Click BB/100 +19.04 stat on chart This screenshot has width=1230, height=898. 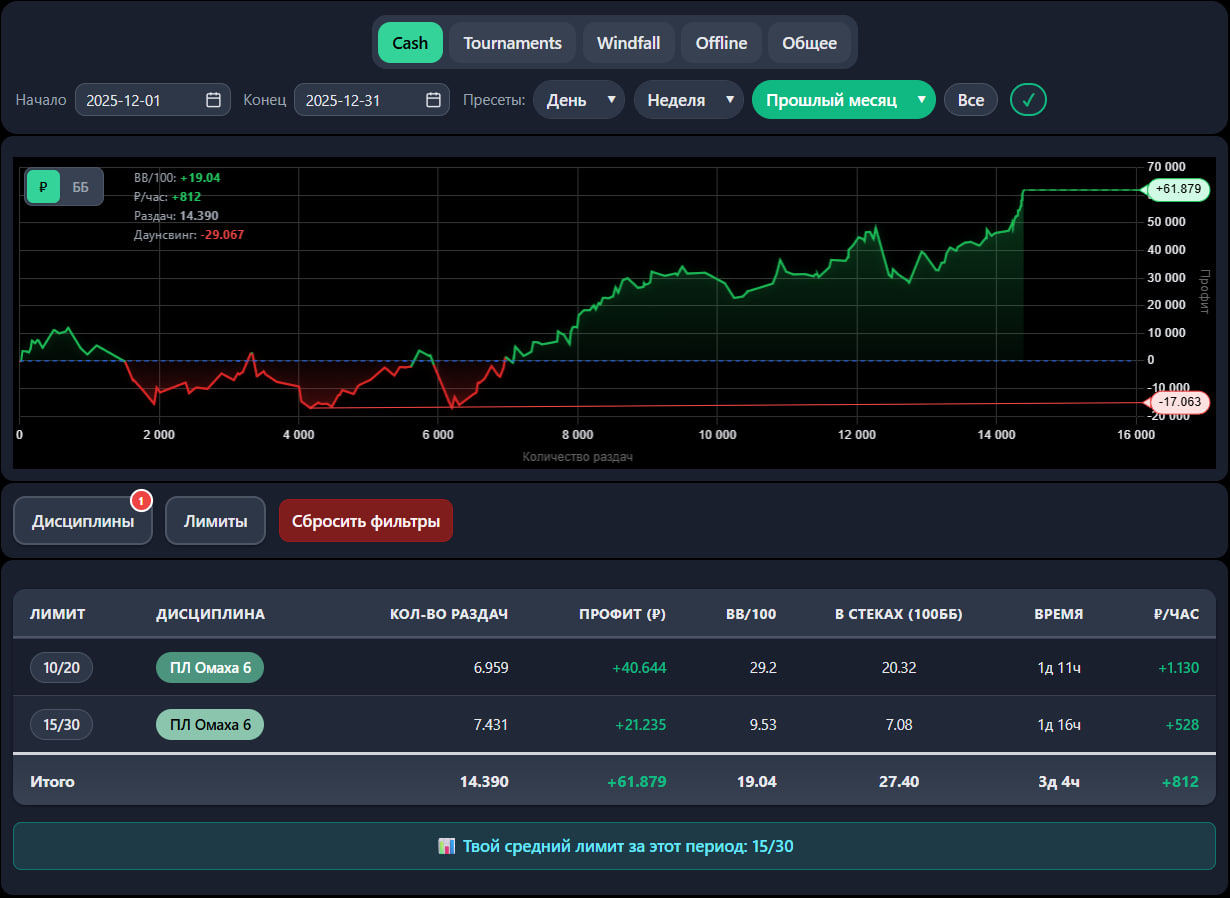tap(177, 177)
